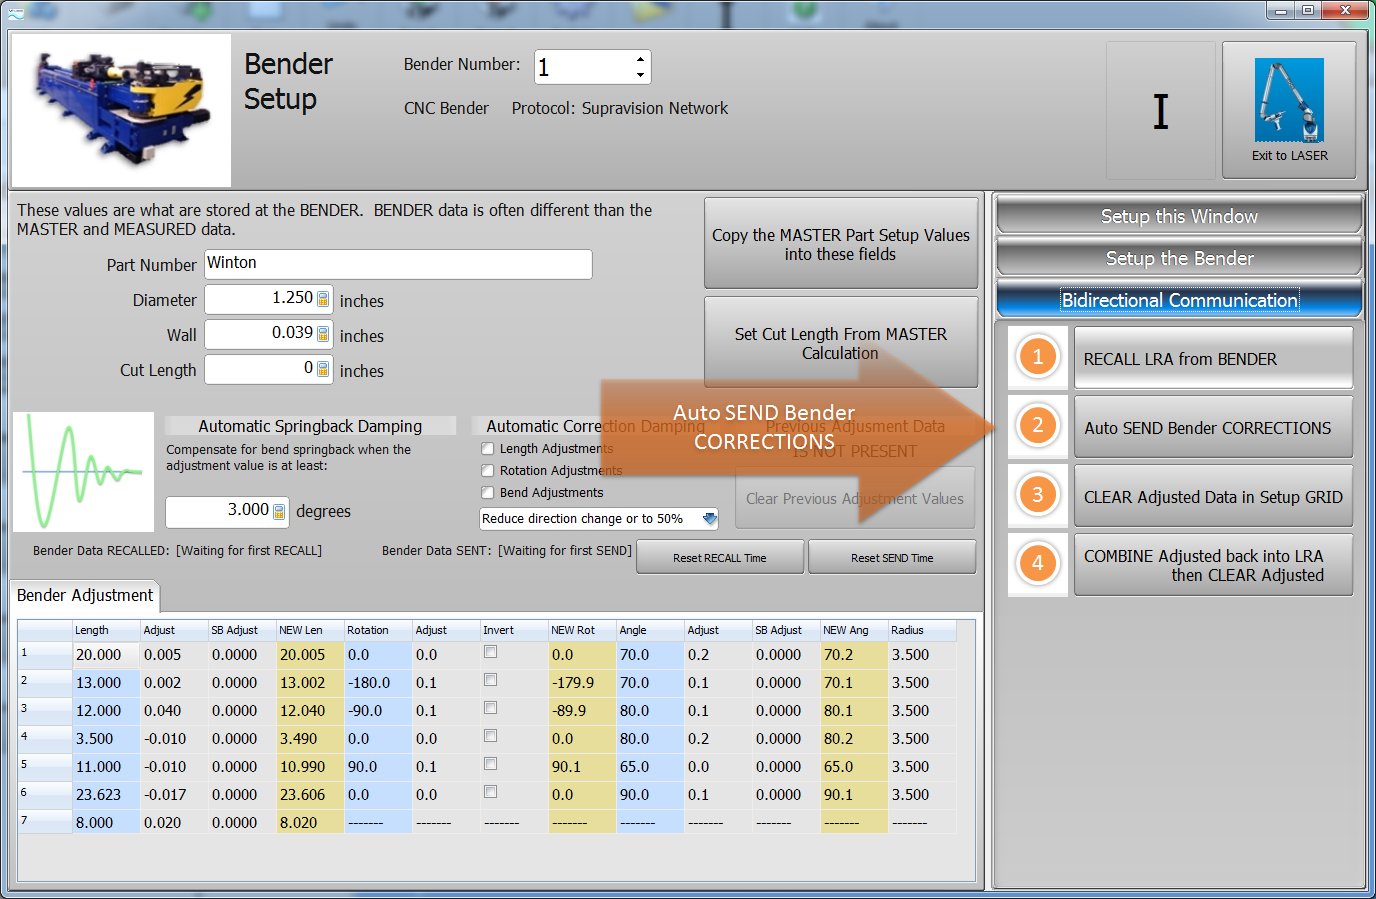Select Angle cell 65.0 in row 5
Screen dimensions: 1376x899
650,767
